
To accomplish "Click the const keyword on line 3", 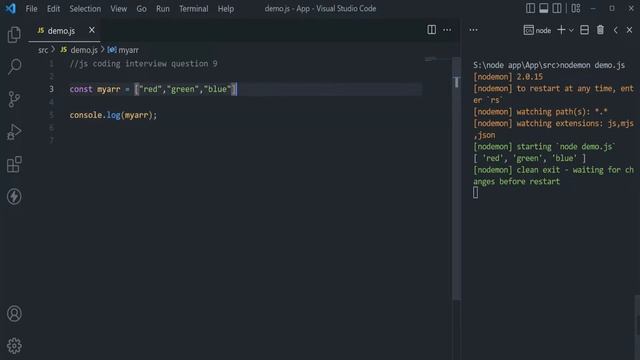I will point(81,89).
